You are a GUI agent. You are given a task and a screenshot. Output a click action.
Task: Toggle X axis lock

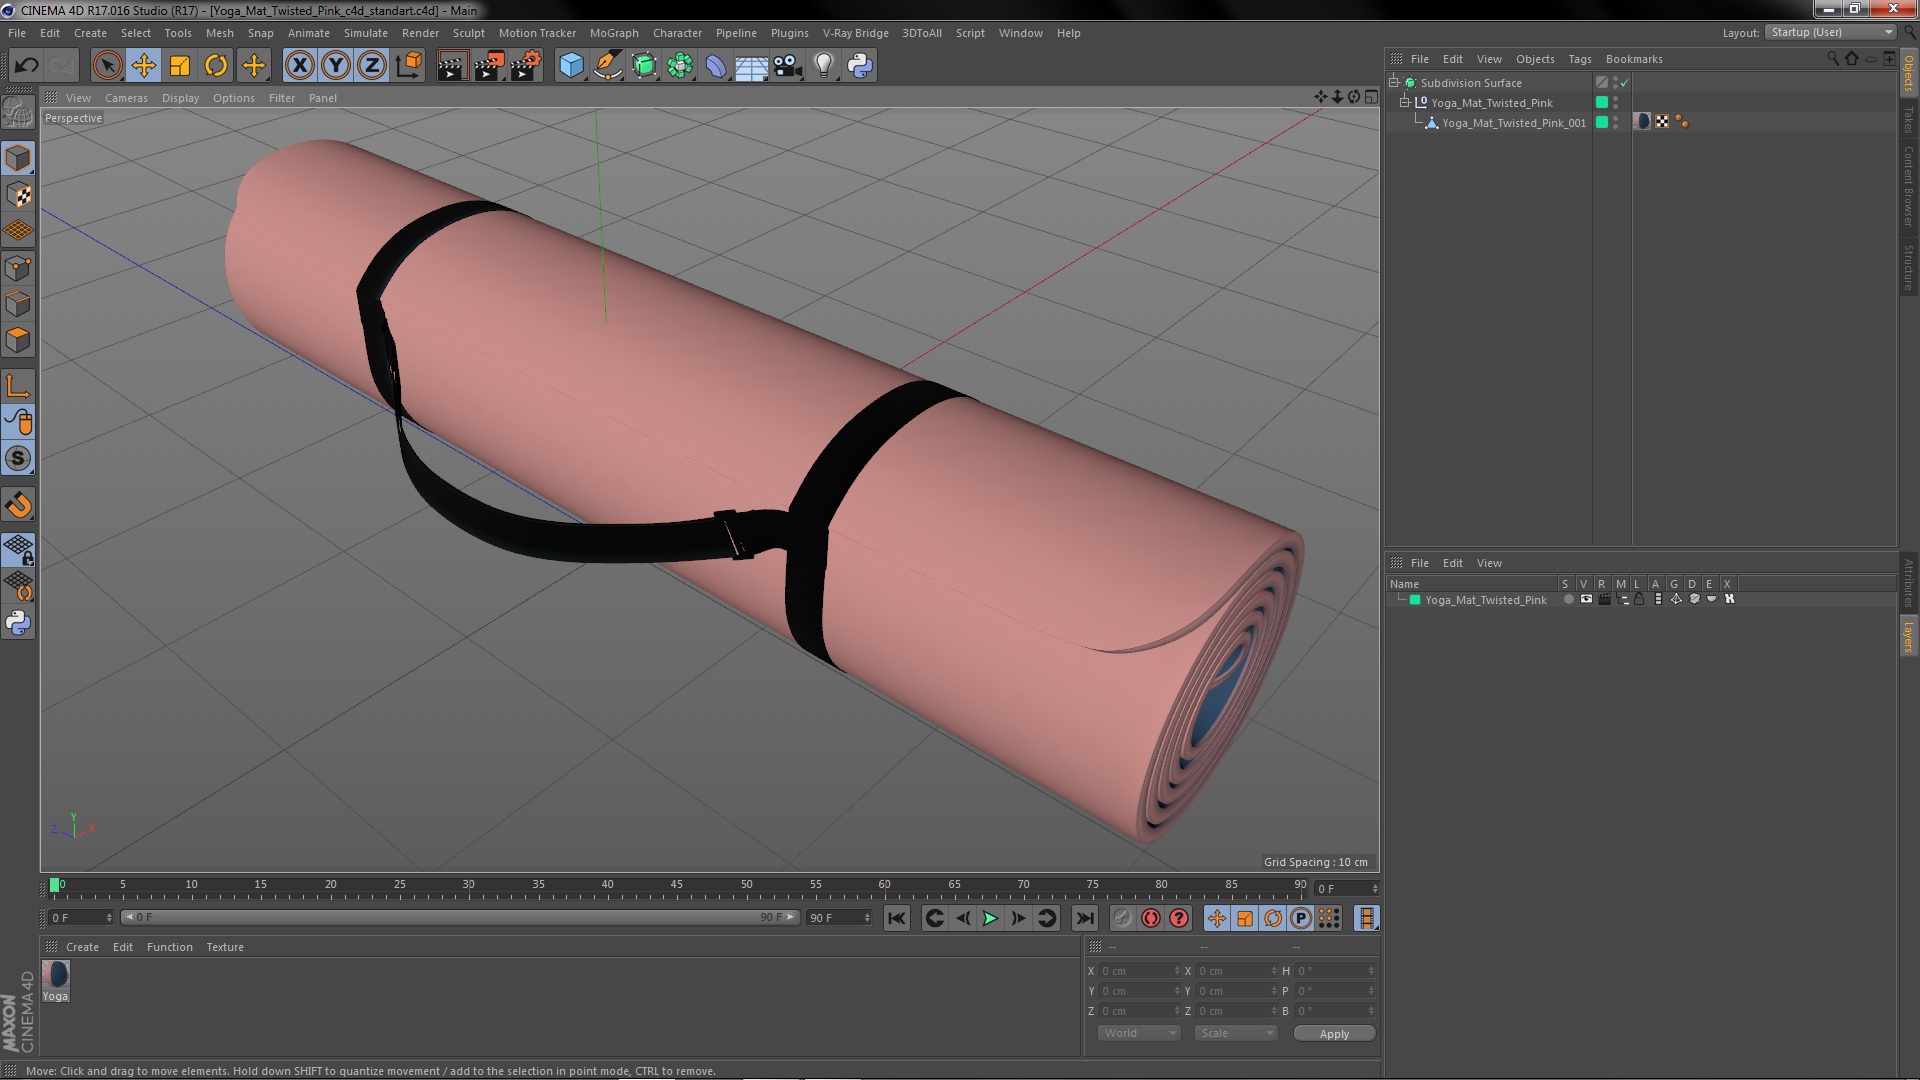(299, 66)
